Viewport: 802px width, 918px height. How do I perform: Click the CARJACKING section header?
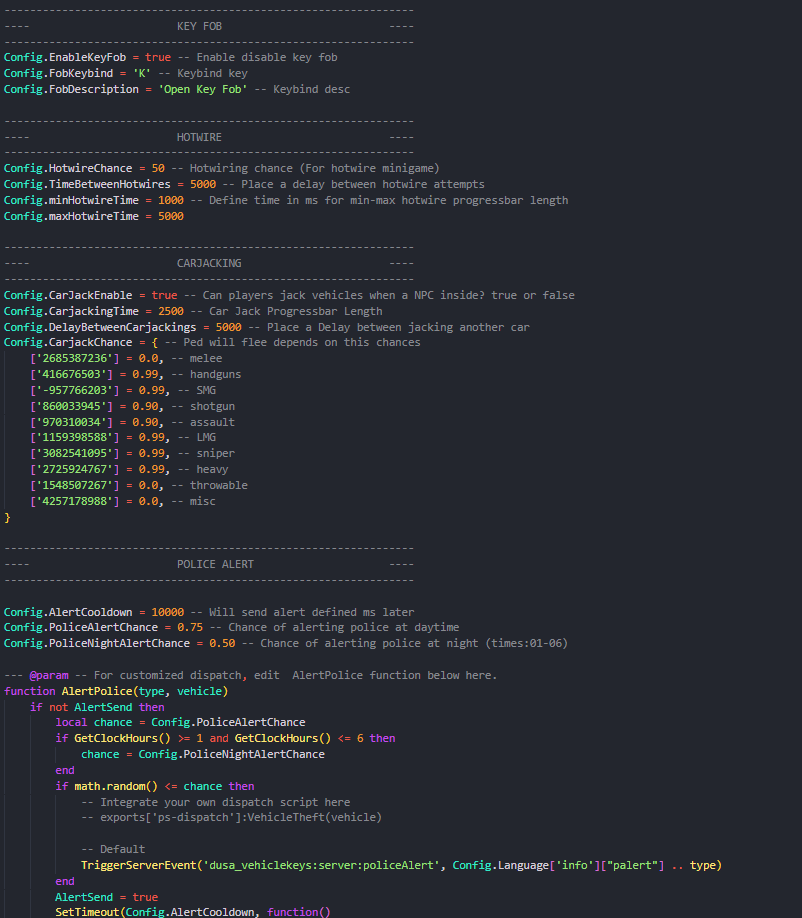click(x=209, y=263)
